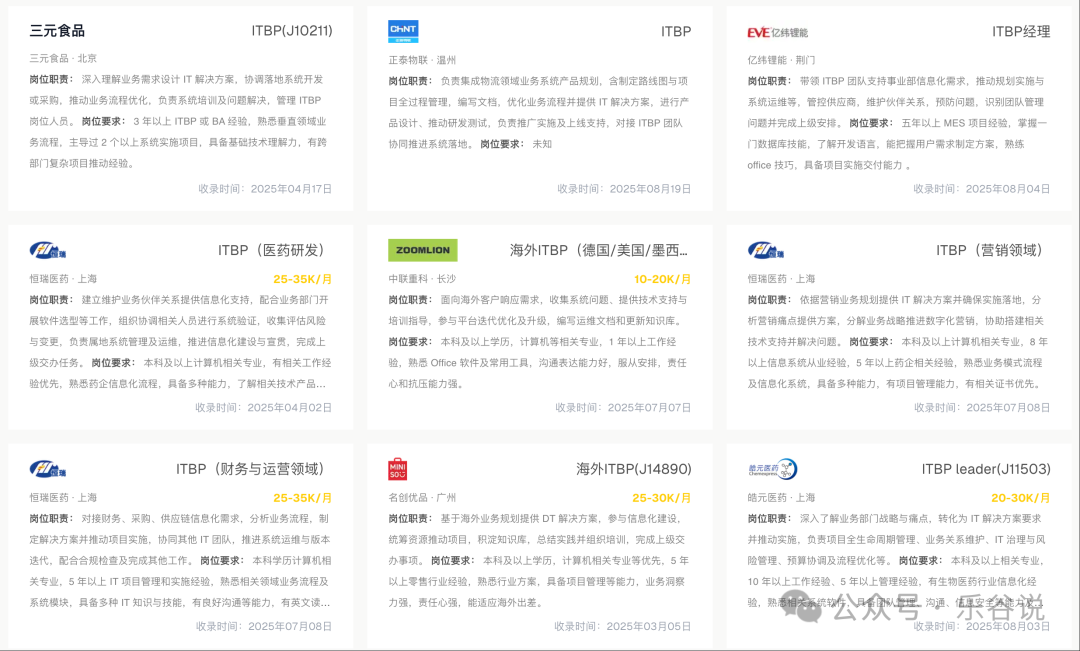Screen dimensions: 1080x651
Task: Click the 收录时间 2025年08月04日 date
Action: pyautogui.click(x=982, y=189)
